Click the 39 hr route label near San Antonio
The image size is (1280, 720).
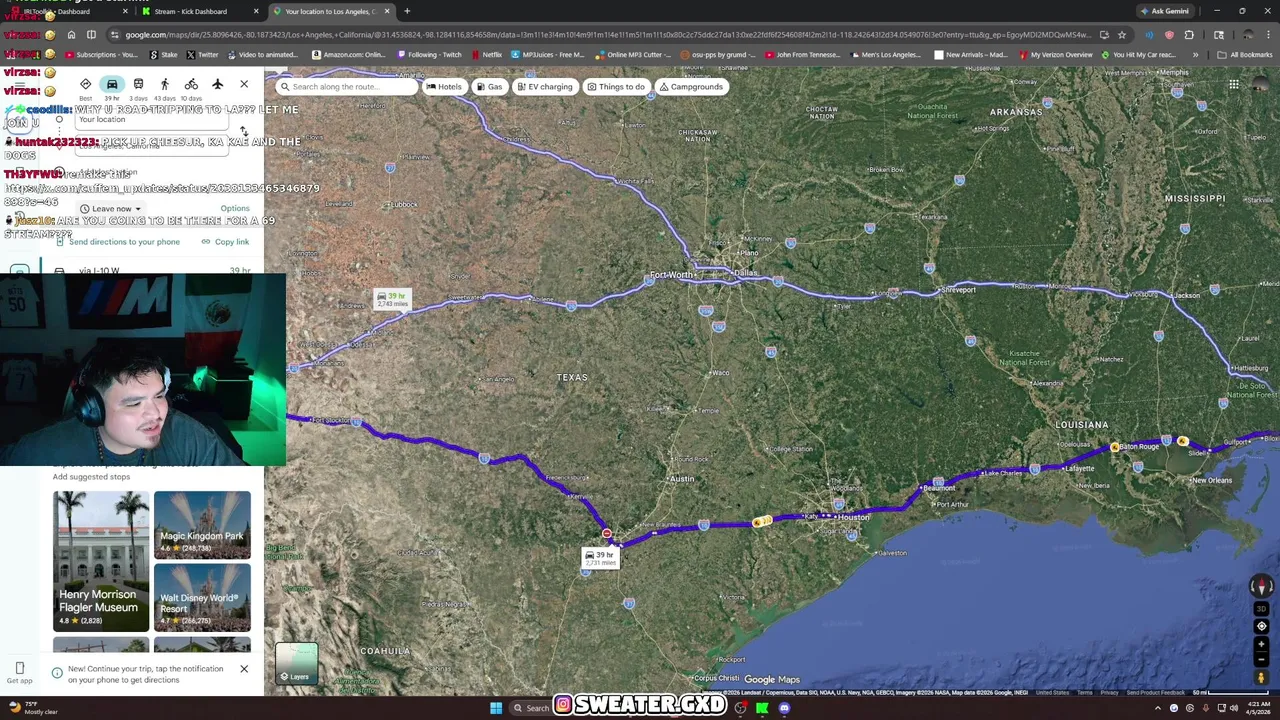[600, 558]
